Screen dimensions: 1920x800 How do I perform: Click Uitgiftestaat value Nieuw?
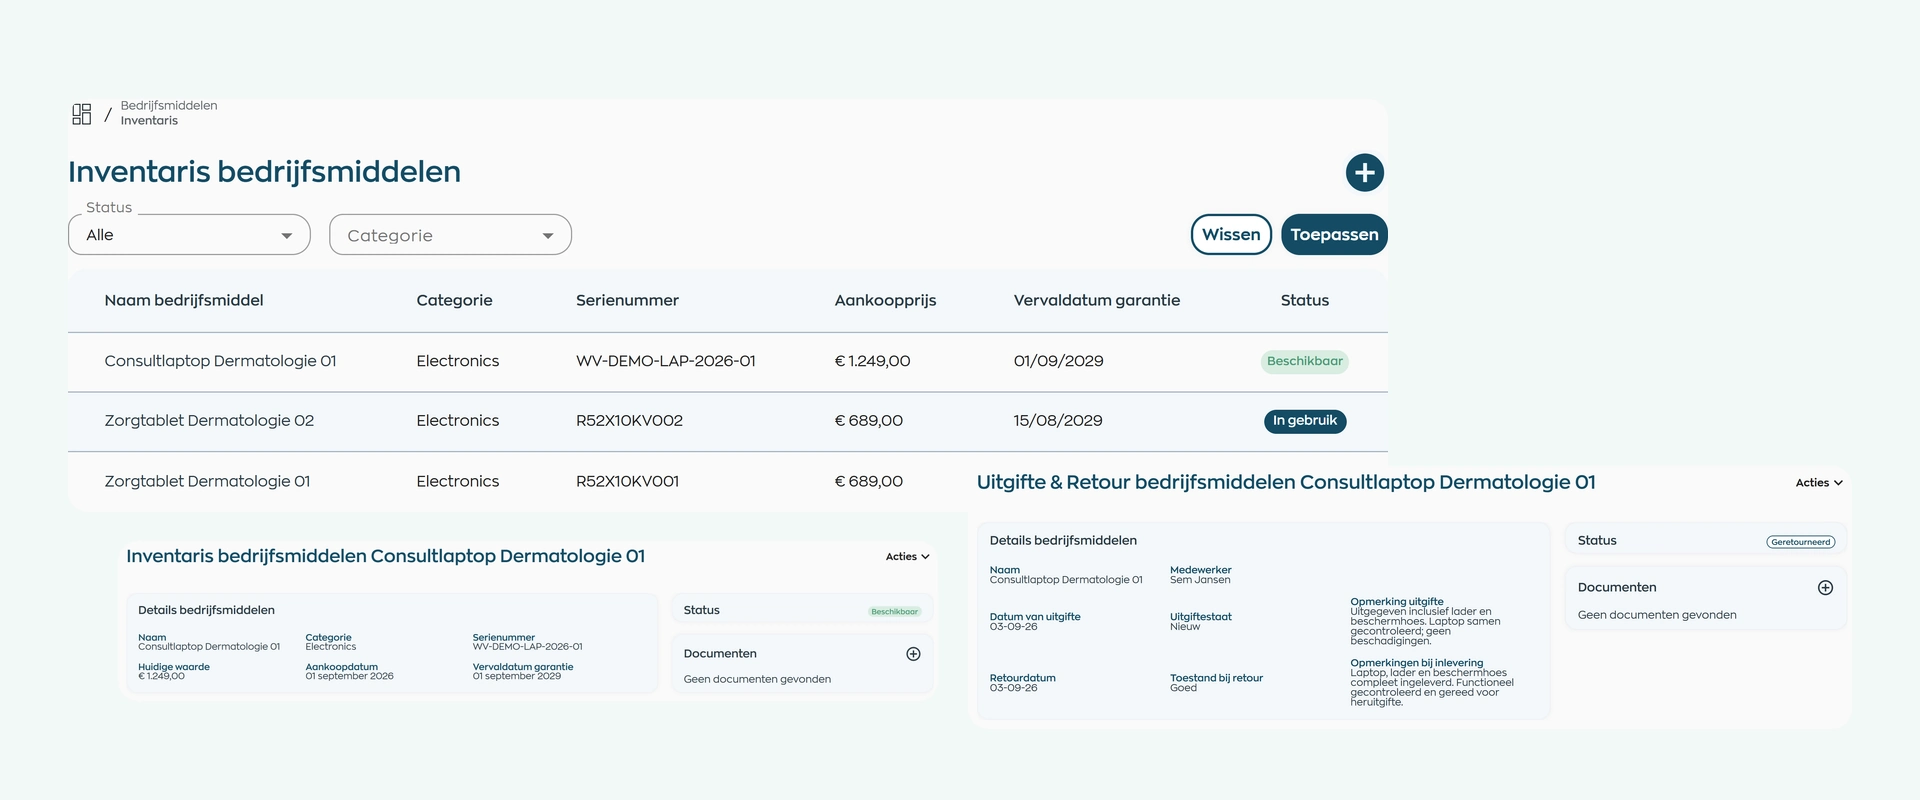pos(1185,627)
